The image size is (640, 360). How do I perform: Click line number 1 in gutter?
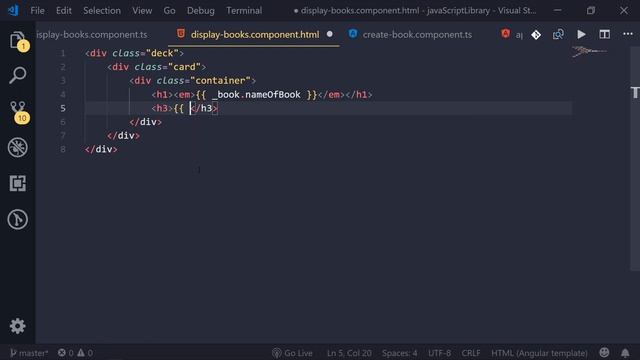63,53
